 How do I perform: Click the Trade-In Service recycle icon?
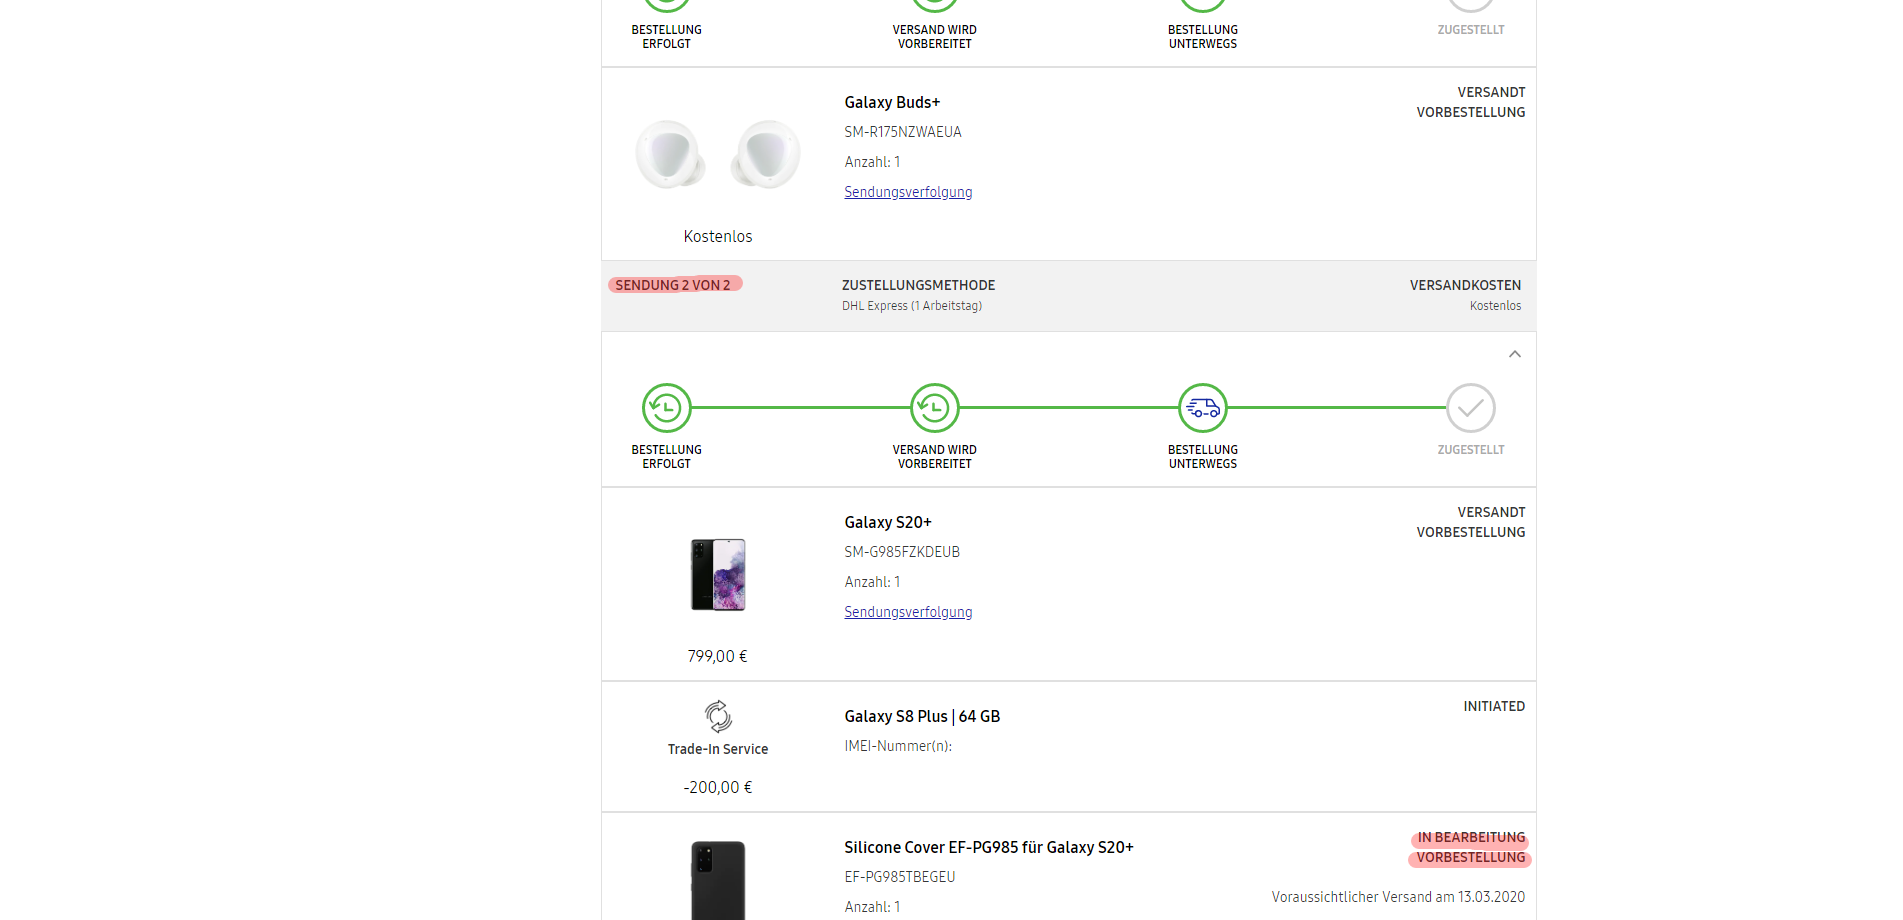[x=718, y=716]
